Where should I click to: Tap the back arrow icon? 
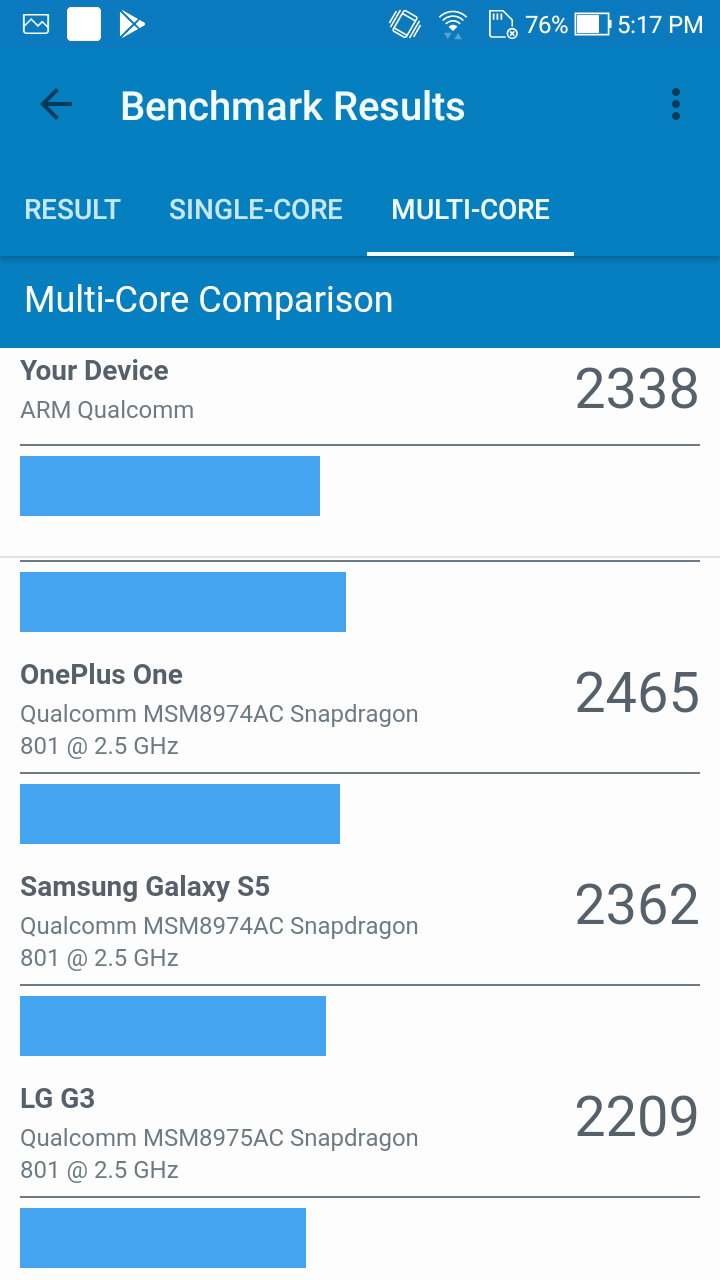click(x=56, y=105)
